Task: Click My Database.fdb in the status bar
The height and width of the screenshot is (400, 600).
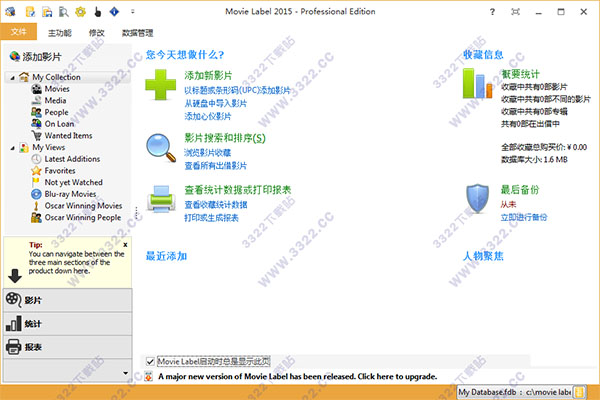Action: [488, 392]
